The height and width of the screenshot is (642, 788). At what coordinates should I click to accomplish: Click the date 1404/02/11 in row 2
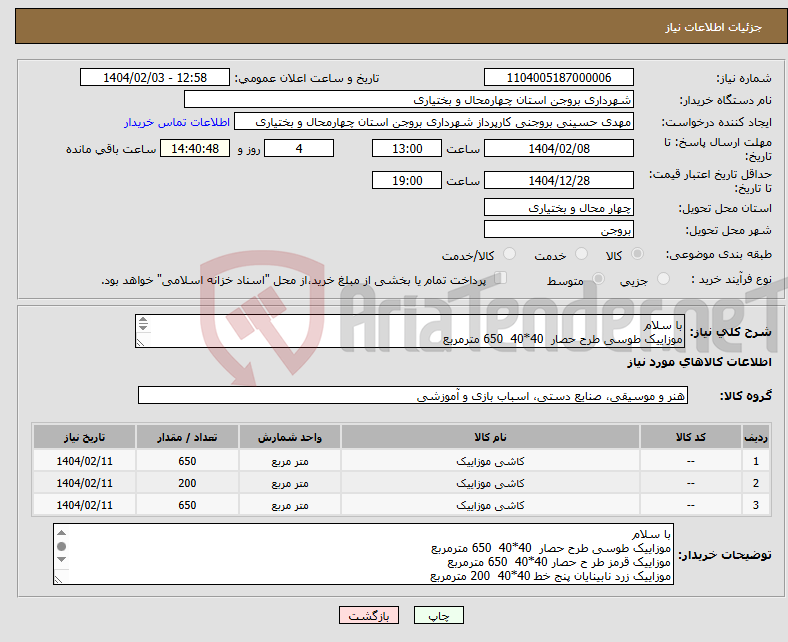tap(84, 483)
